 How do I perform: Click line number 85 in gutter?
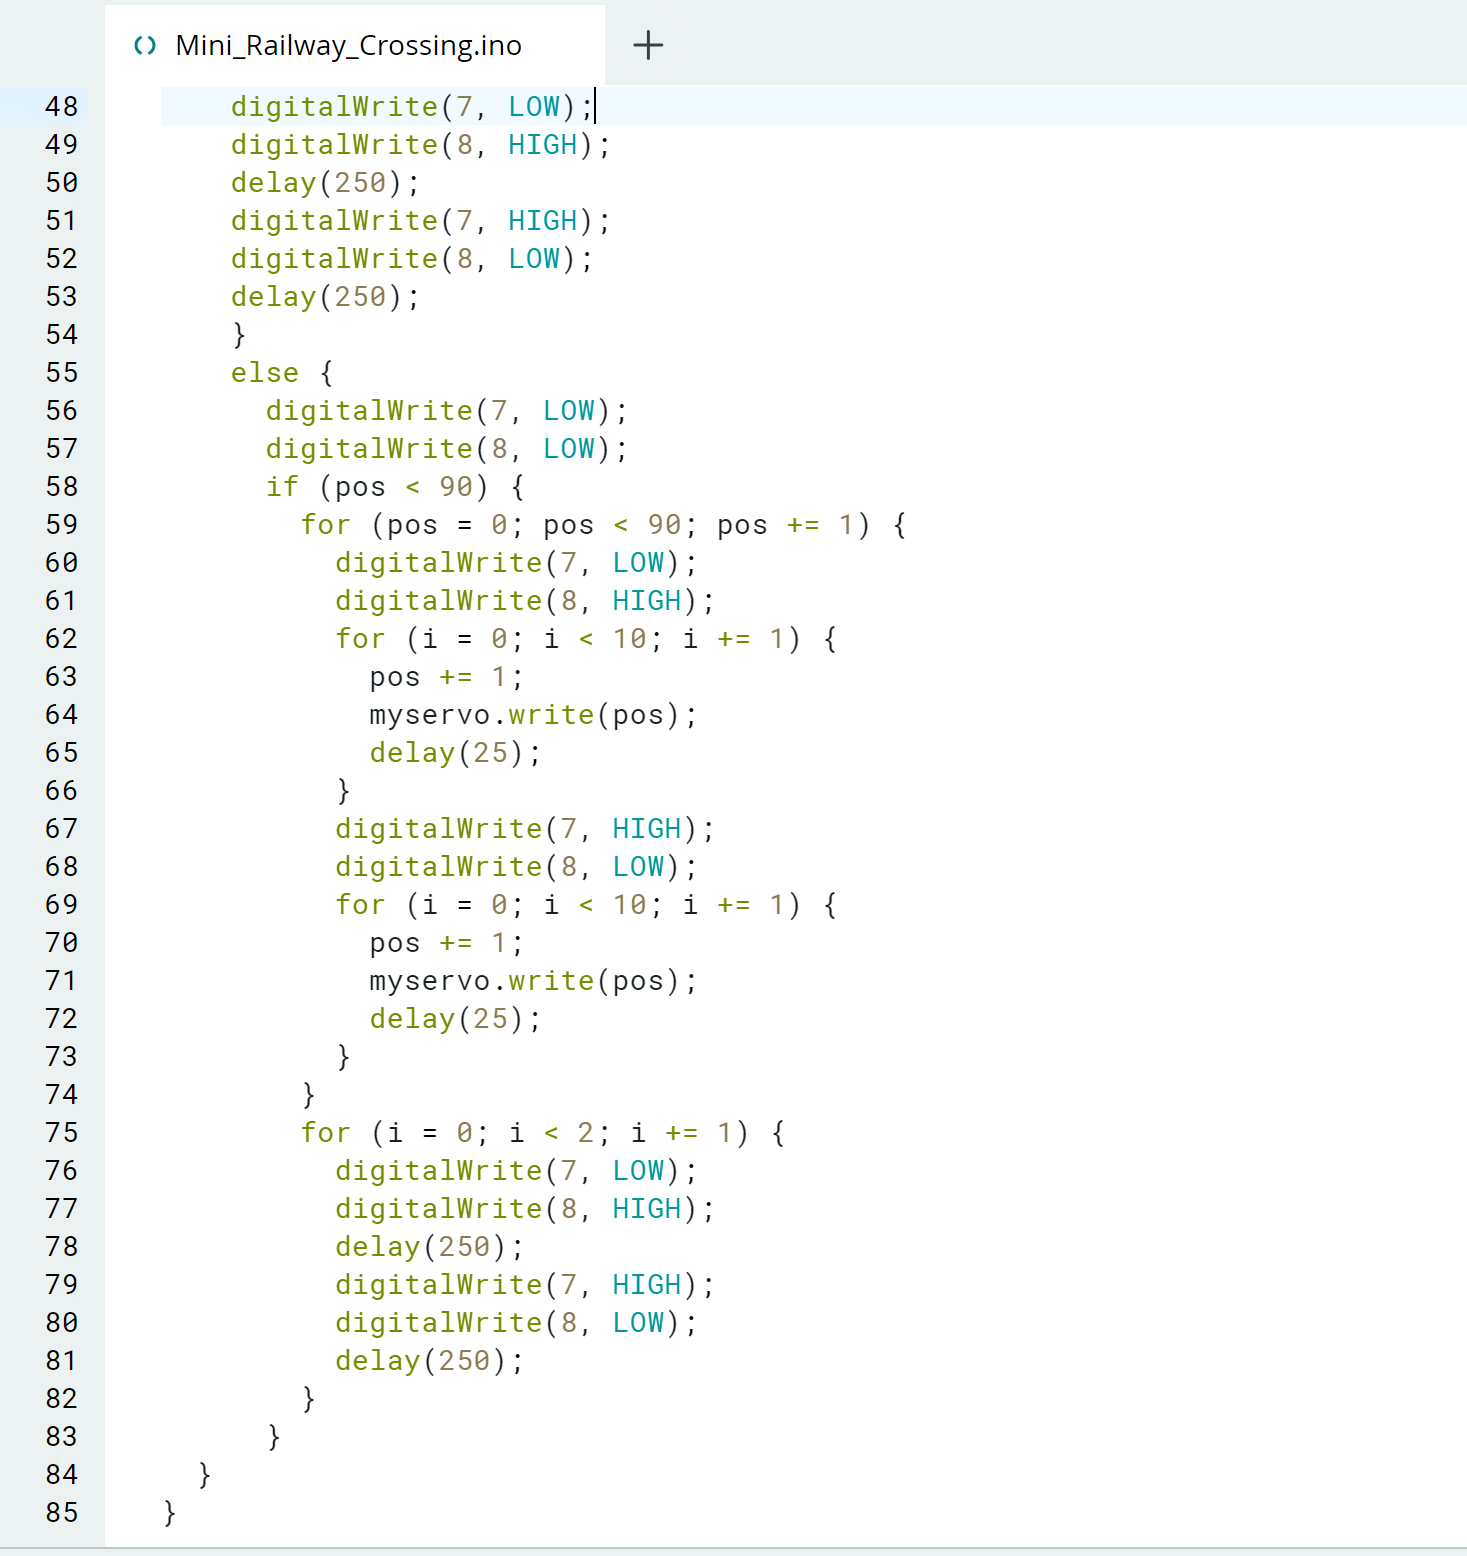[61, 1512]
